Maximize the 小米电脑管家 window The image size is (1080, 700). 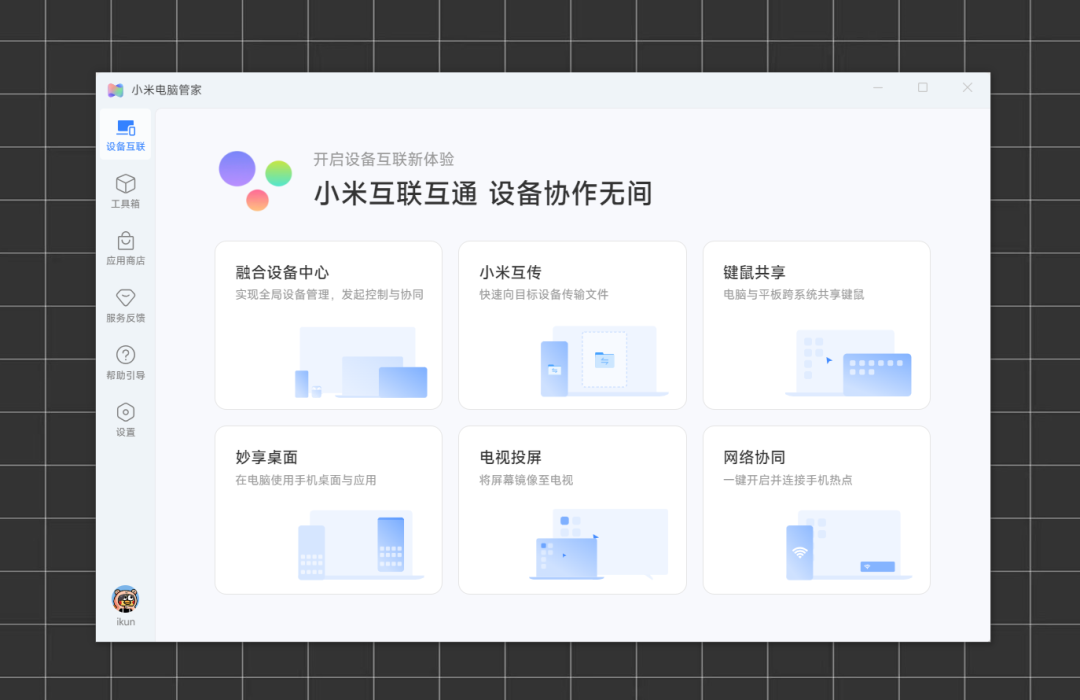[922, 88]
